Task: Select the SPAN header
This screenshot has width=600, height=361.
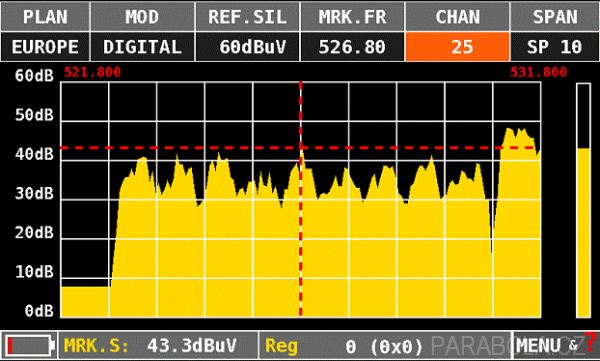Action: click(555, 17)
